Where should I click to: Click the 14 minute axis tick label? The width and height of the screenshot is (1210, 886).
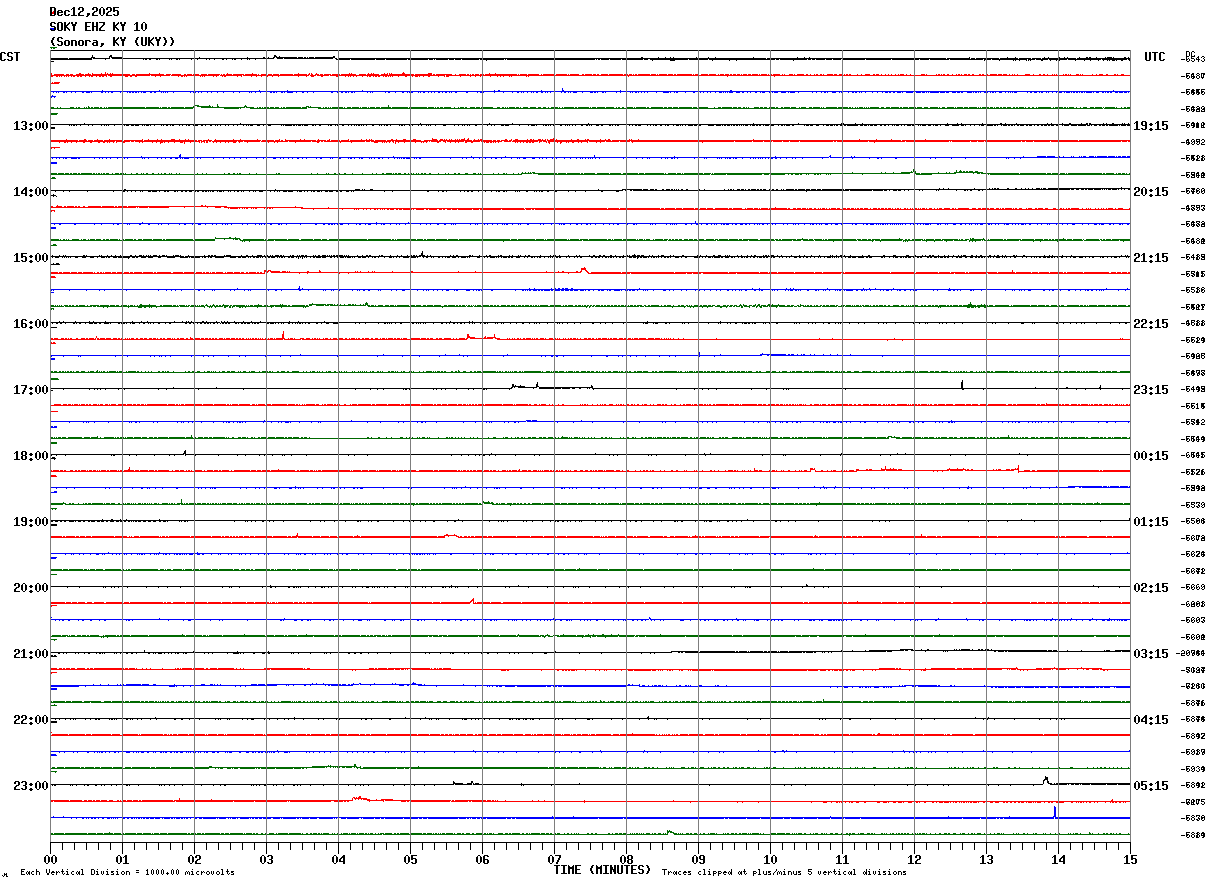(1058, 859)
